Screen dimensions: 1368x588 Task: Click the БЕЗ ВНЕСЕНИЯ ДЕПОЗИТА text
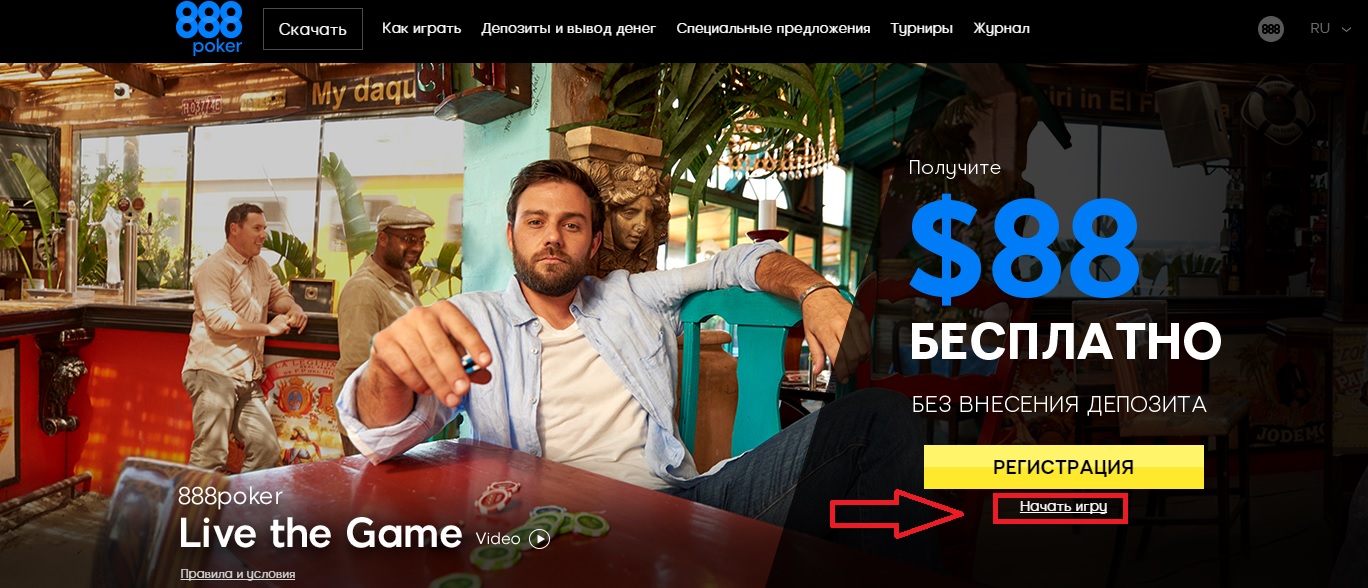click(x=1059, y=405)
